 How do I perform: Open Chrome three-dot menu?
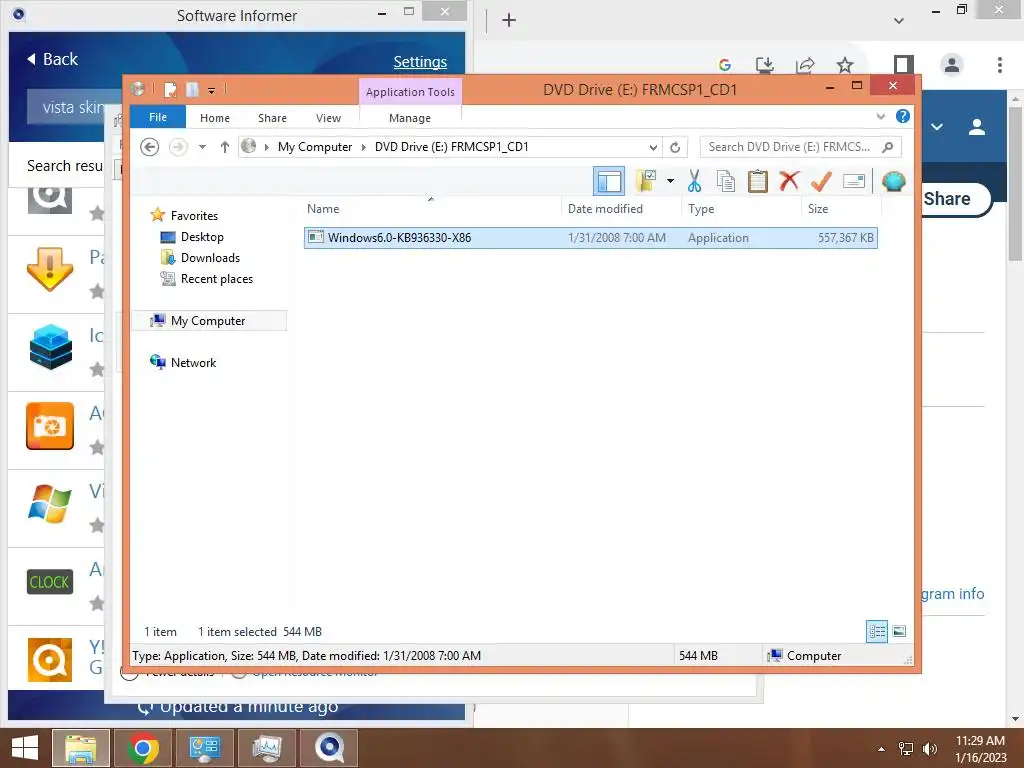tap(999, 65)
